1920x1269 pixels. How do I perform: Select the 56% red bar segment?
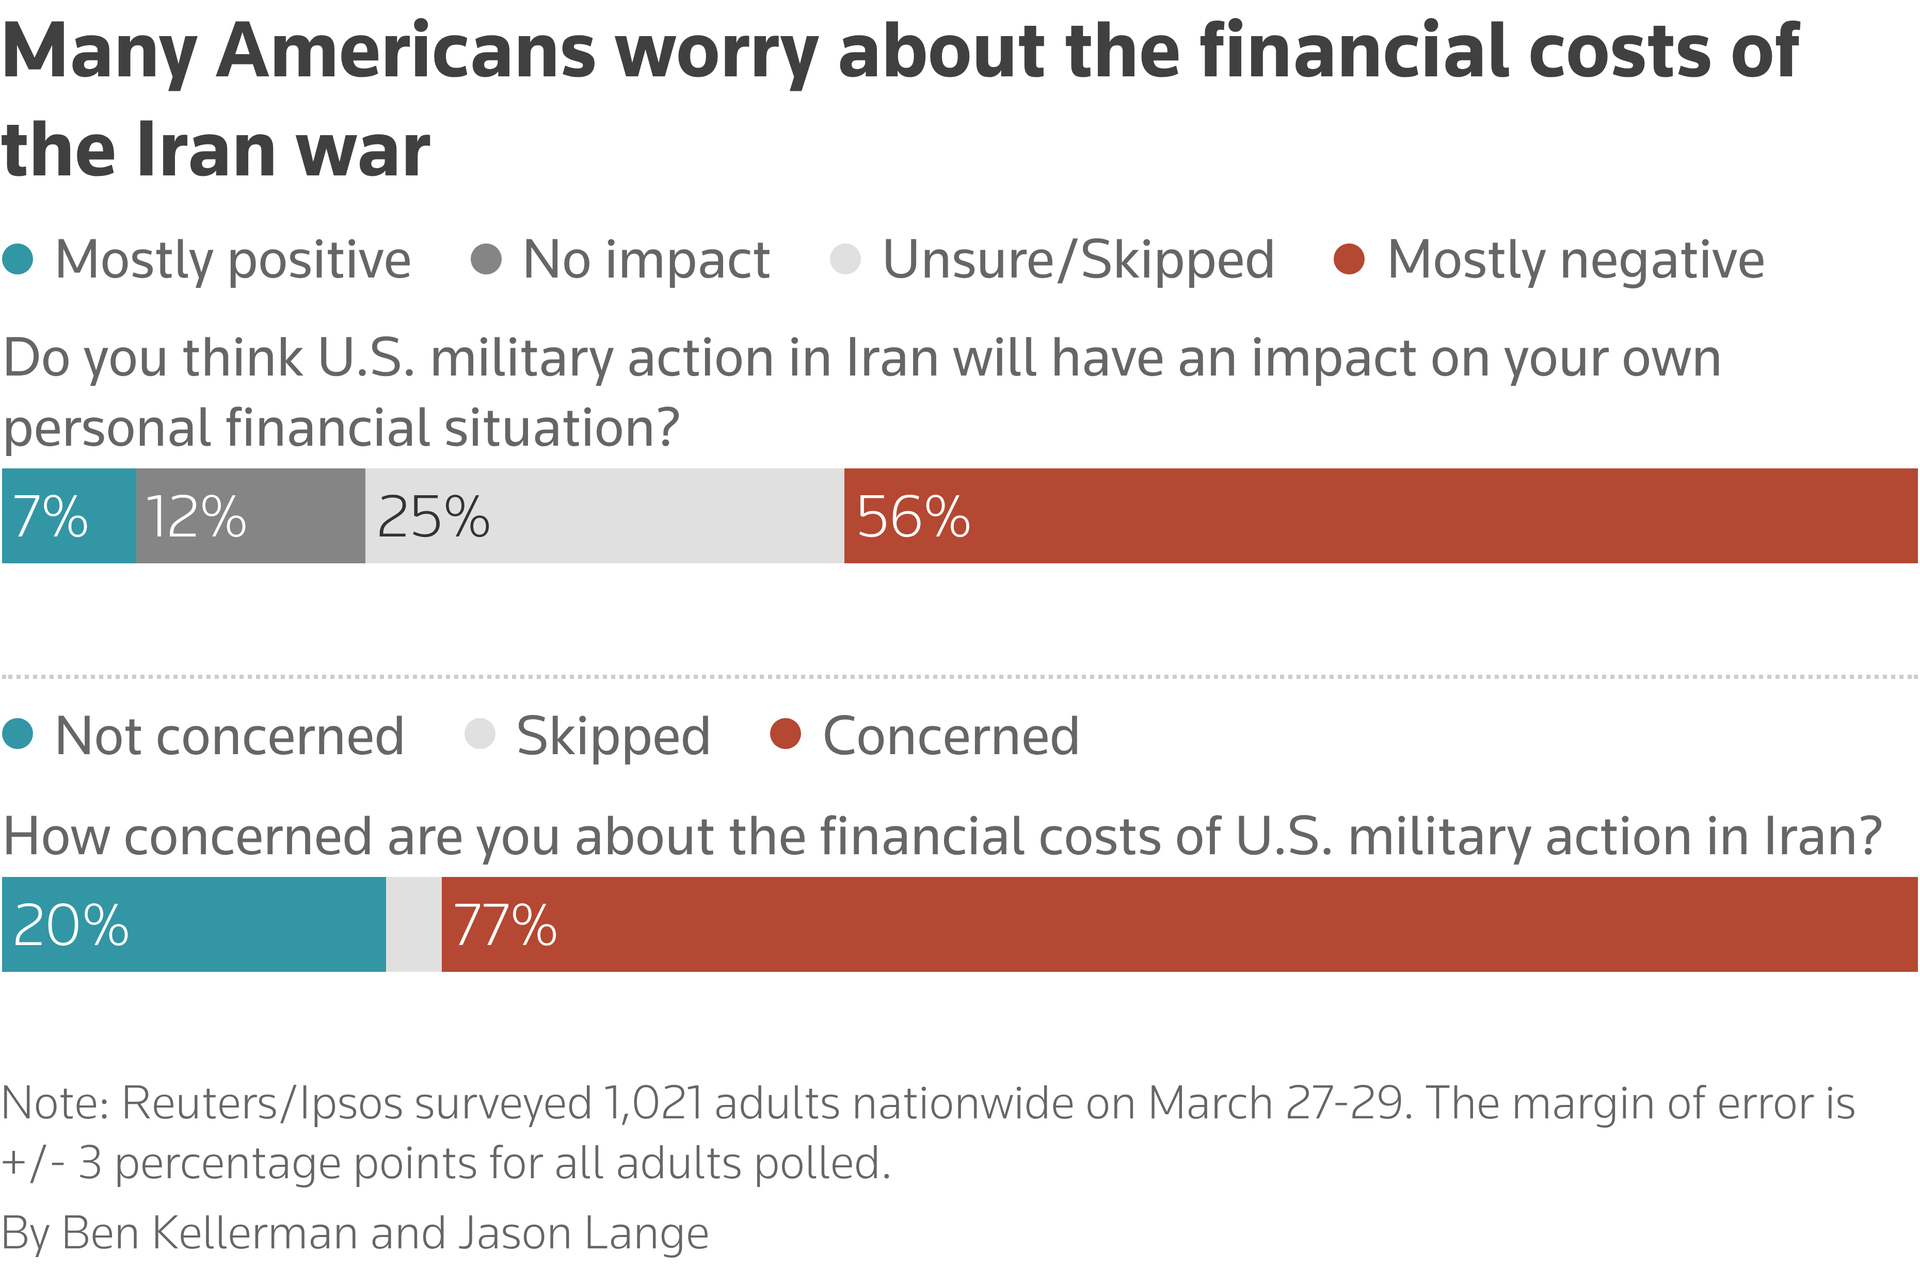(1380, 516)
